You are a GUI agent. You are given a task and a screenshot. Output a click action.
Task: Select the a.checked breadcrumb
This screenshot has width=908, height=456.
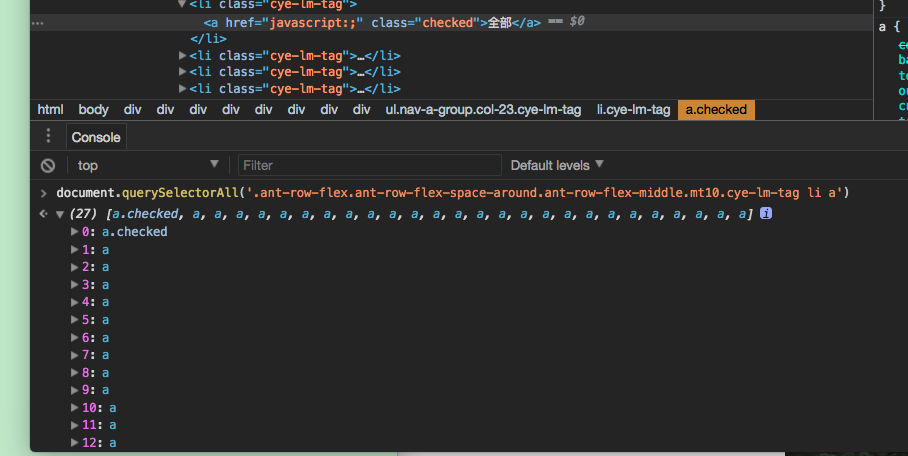click(x=716, y=110)
